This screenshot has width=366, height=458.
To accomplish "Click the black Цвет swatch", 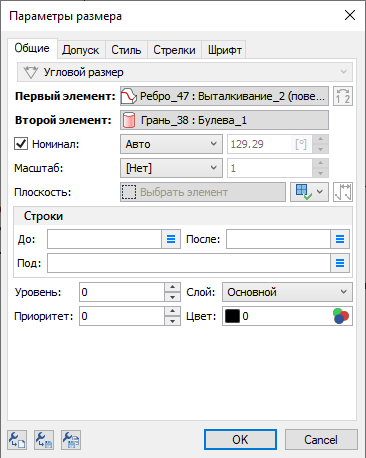I will (232, 316).
